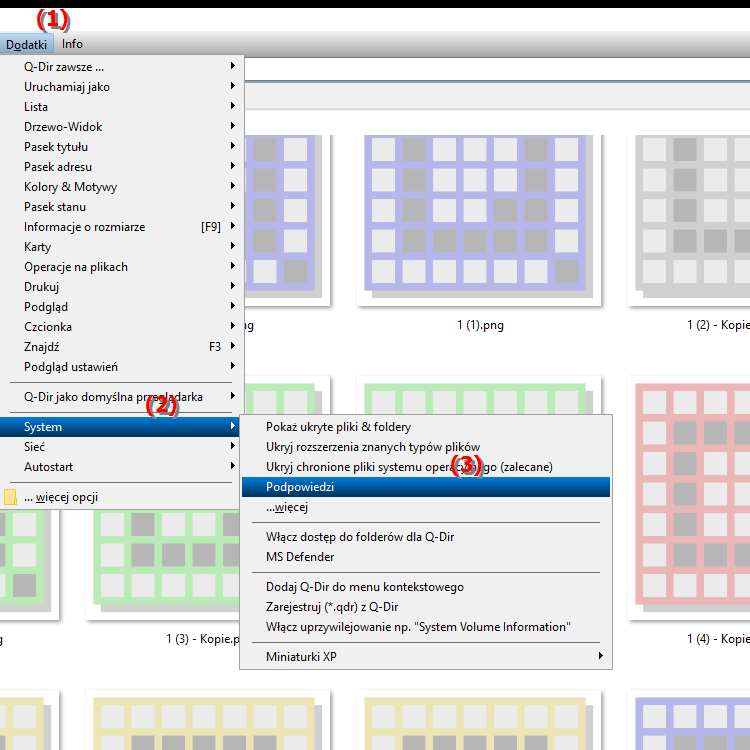Select the green thumbnail above 1 (3) - Kopie
The width and height of the screenshot is (750, 750).
click(163, 564)
